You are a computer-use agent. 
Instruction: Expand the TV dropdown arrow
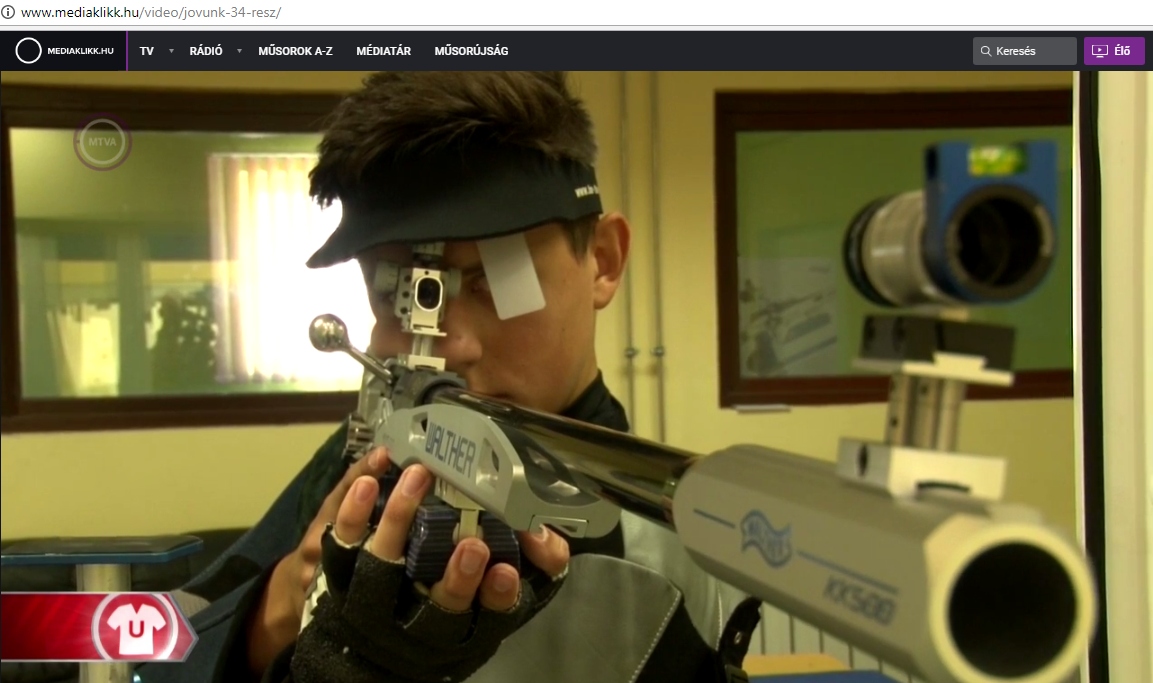171,51
